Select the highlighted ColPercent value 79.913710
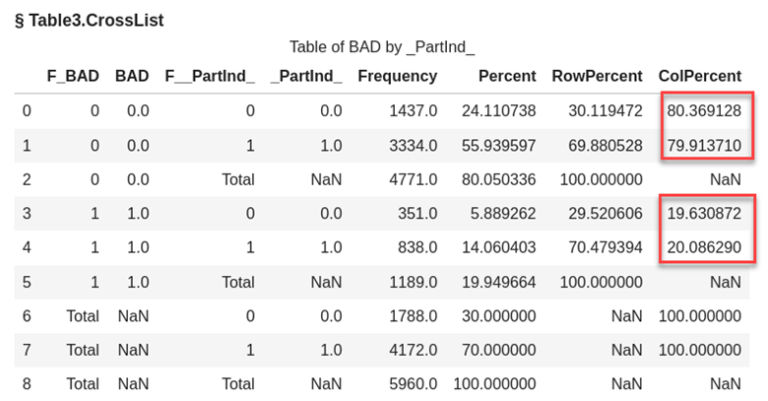The height and width of the screenshot is (401, 768). [704, 145]
